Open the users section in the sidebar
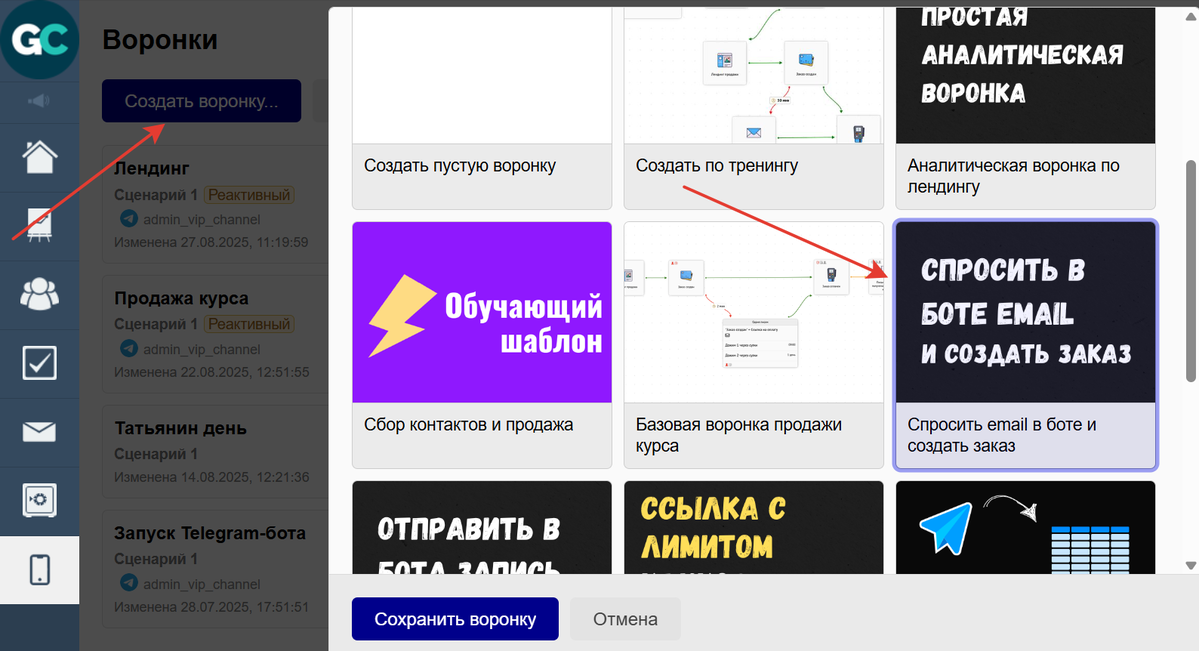 40,293
